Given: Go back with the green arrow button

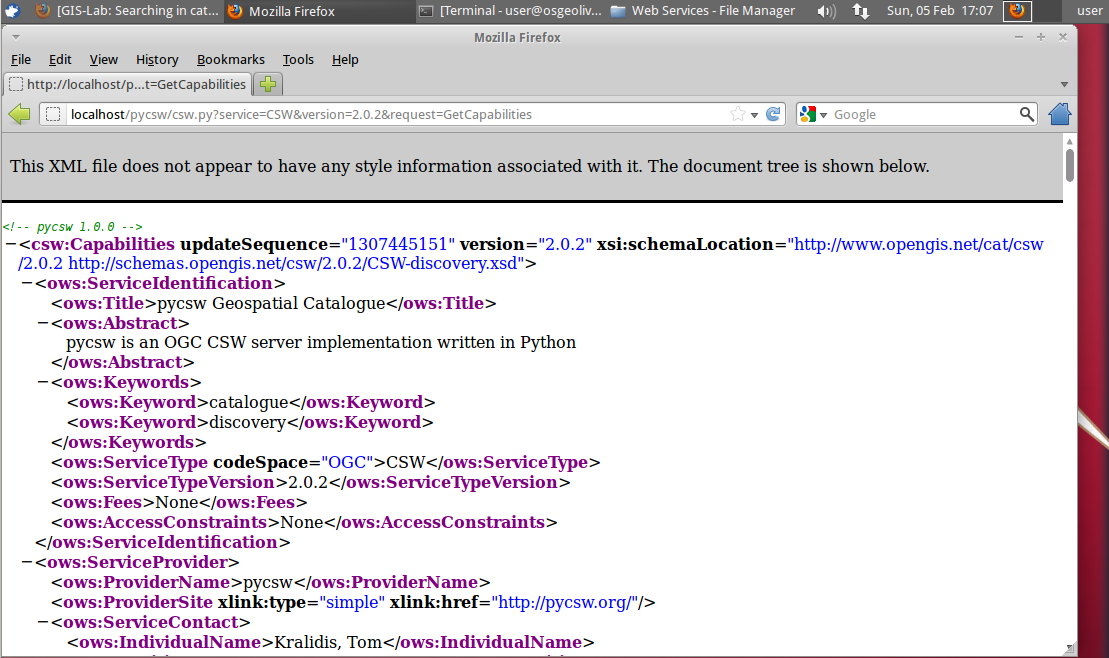Looking at the screenshot, I should pyautogui.click(x=20, y=114).
